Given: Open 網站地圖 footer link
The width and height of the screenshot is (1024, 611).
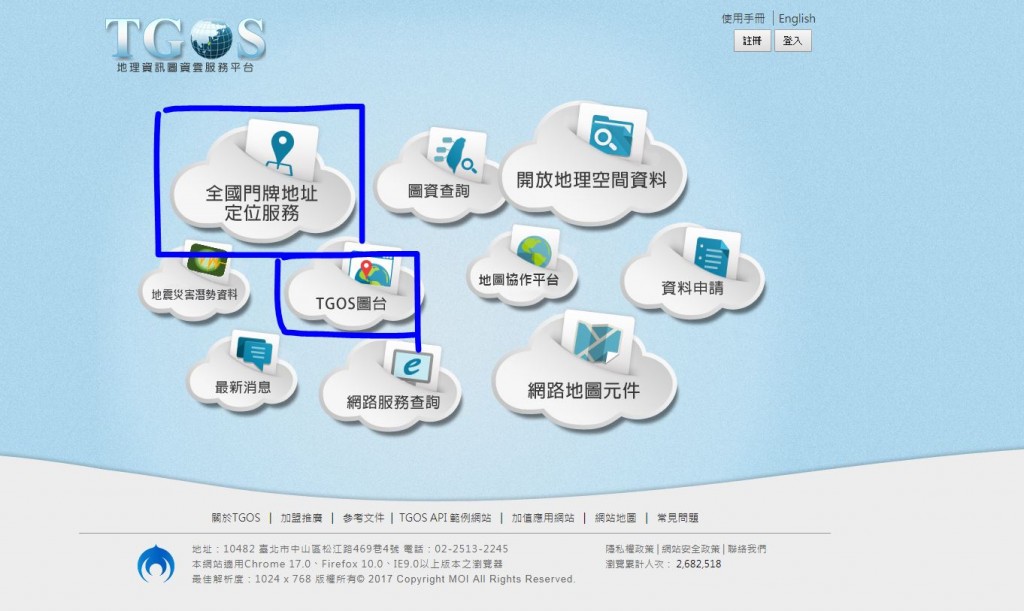Looking at the screenshot, I should tap(616, 518).
